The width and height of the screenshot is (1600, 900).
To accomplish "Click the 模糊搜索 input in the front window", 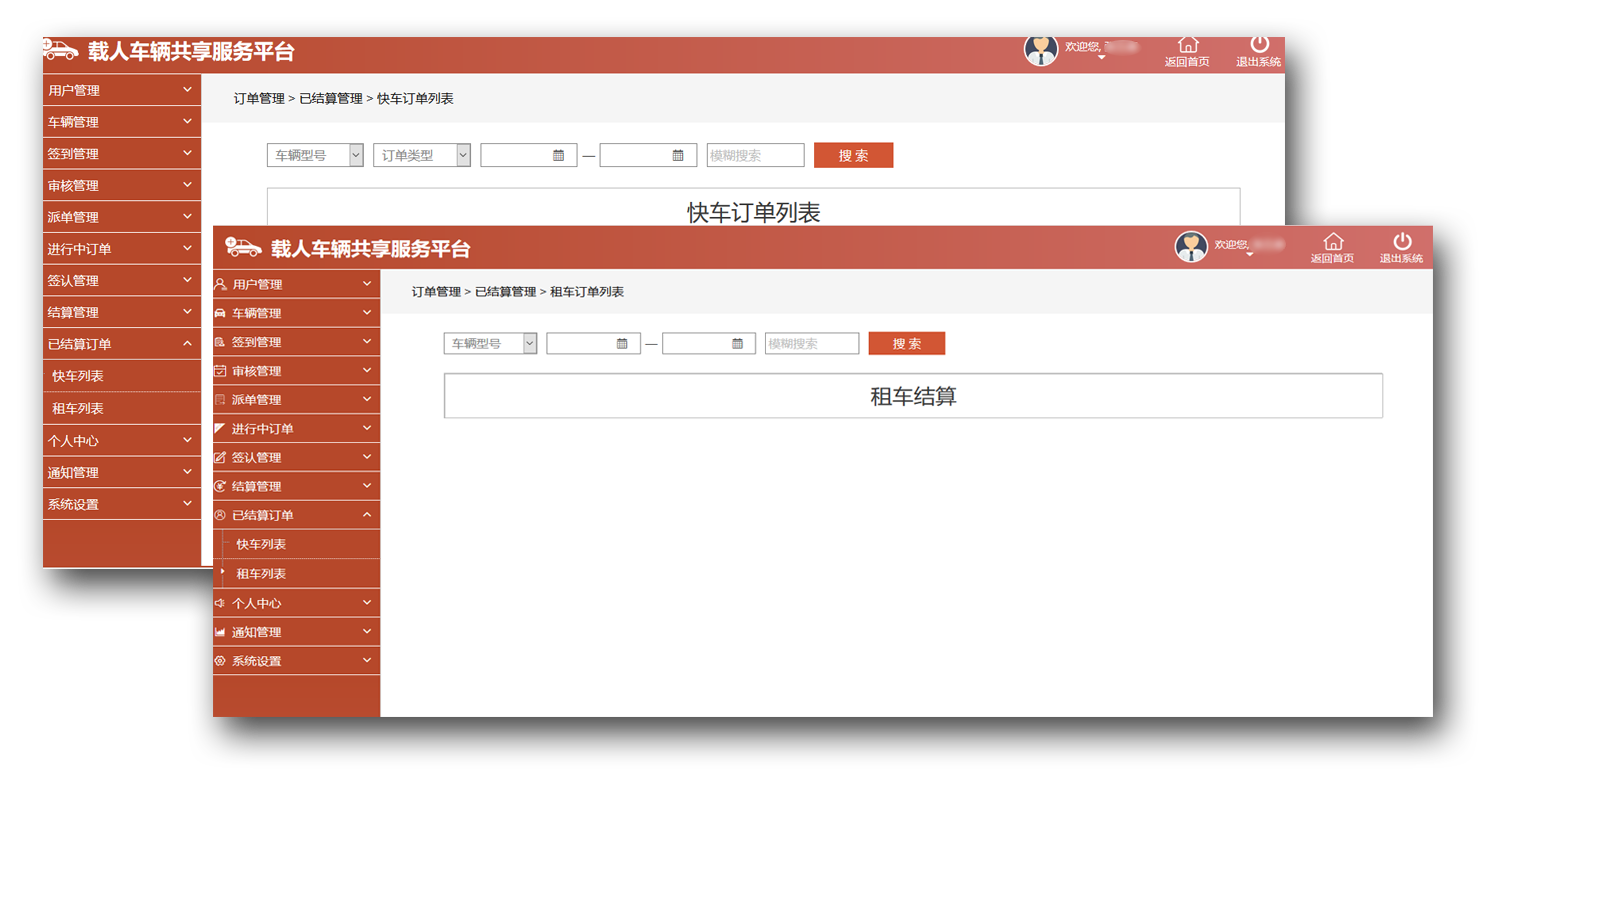I will pos(811,344).
